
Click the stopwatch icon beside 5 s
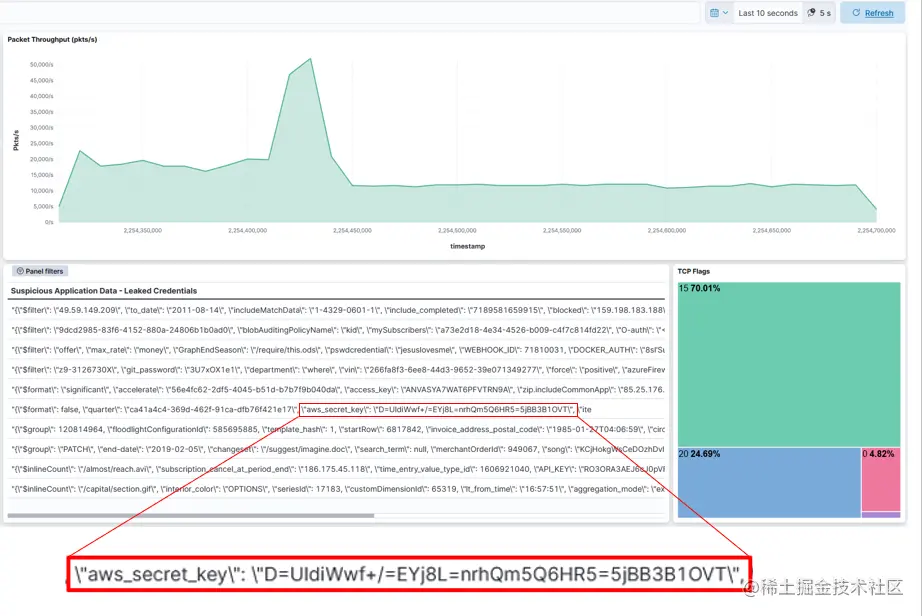[x=812, y=12]
